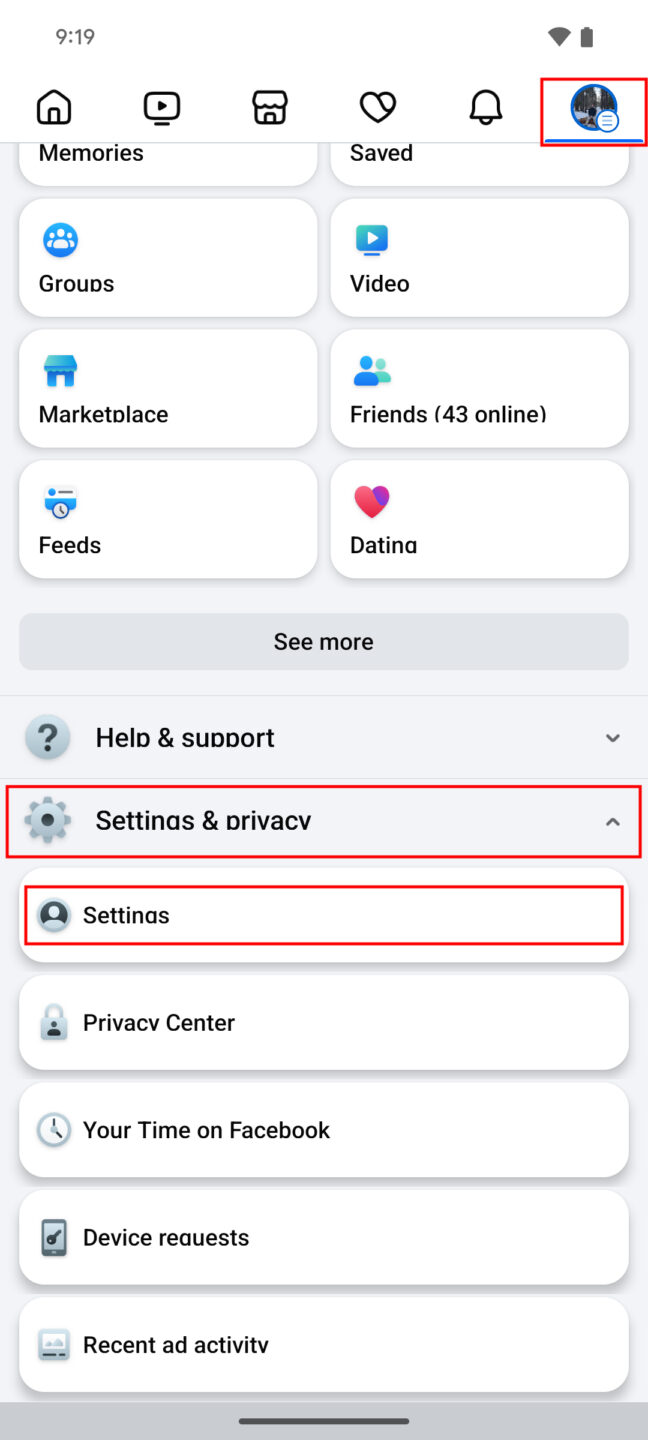Select the Video tab icon in top navigation
This screenshot has height=1440, width=648.
click(161, 107)
